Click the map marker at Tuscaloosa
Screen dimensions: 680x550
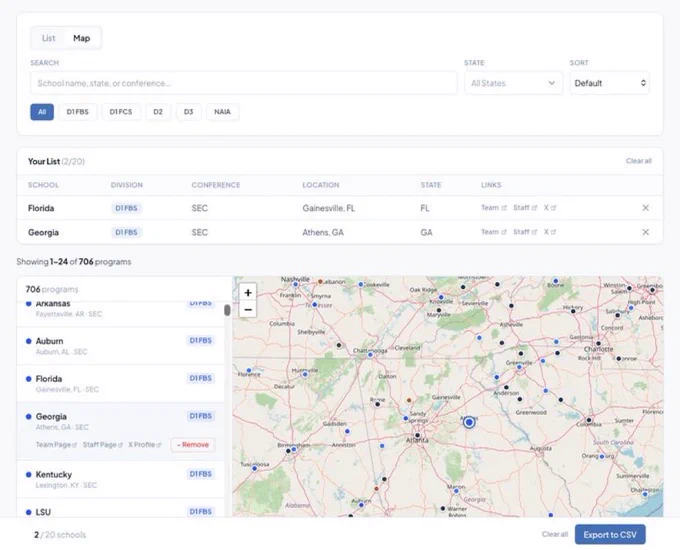point(255,468)
